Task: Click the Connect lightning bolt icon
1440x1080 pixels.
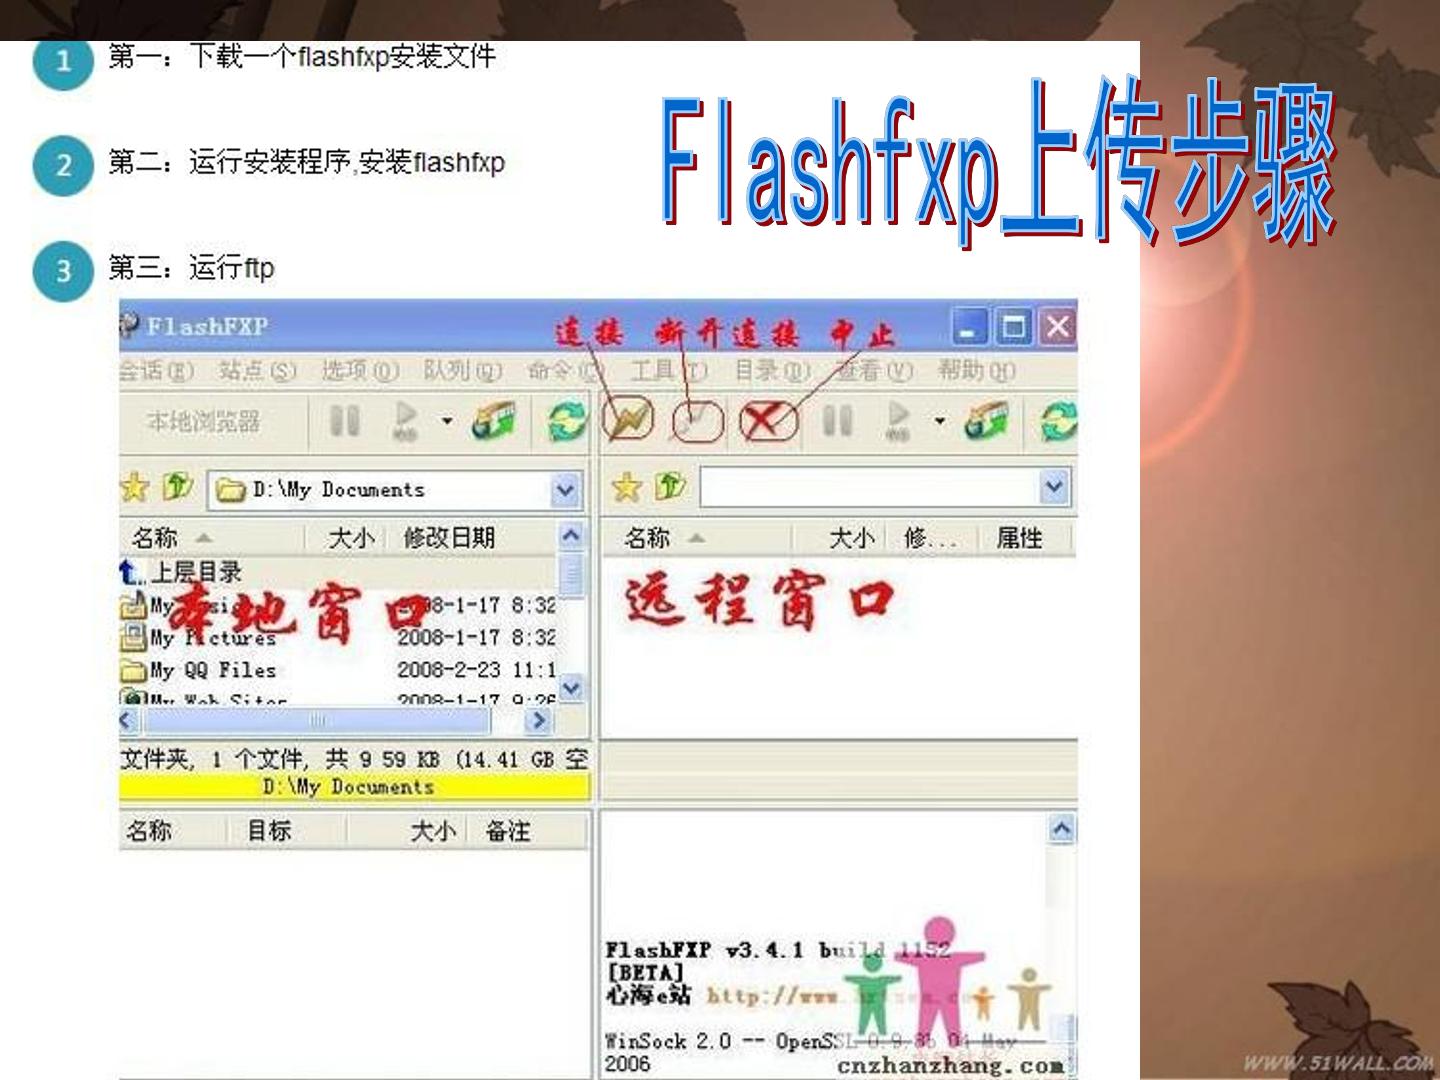Action: coord(628,420)
